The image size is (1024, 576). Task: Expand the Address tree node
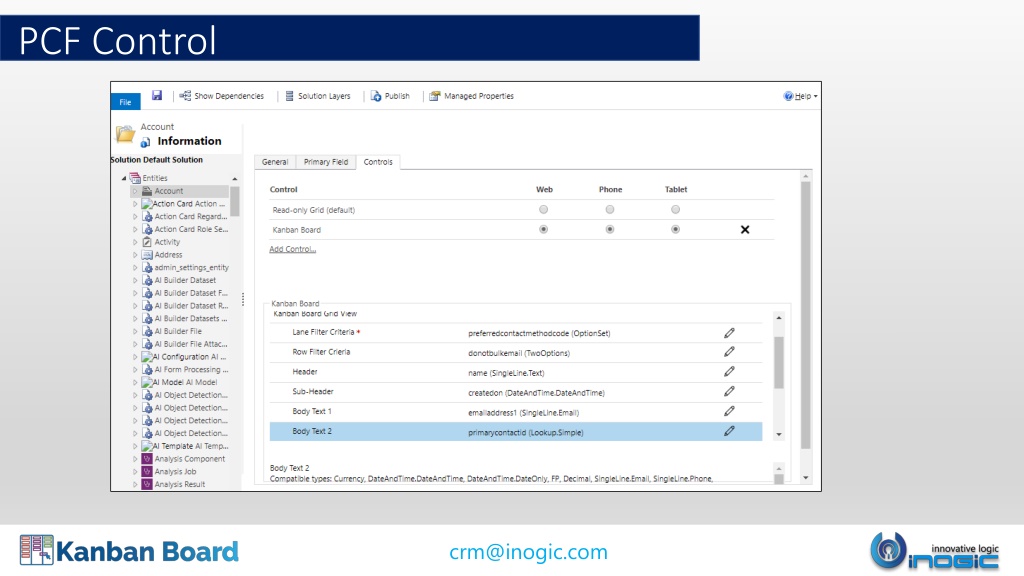click(135, 255)
